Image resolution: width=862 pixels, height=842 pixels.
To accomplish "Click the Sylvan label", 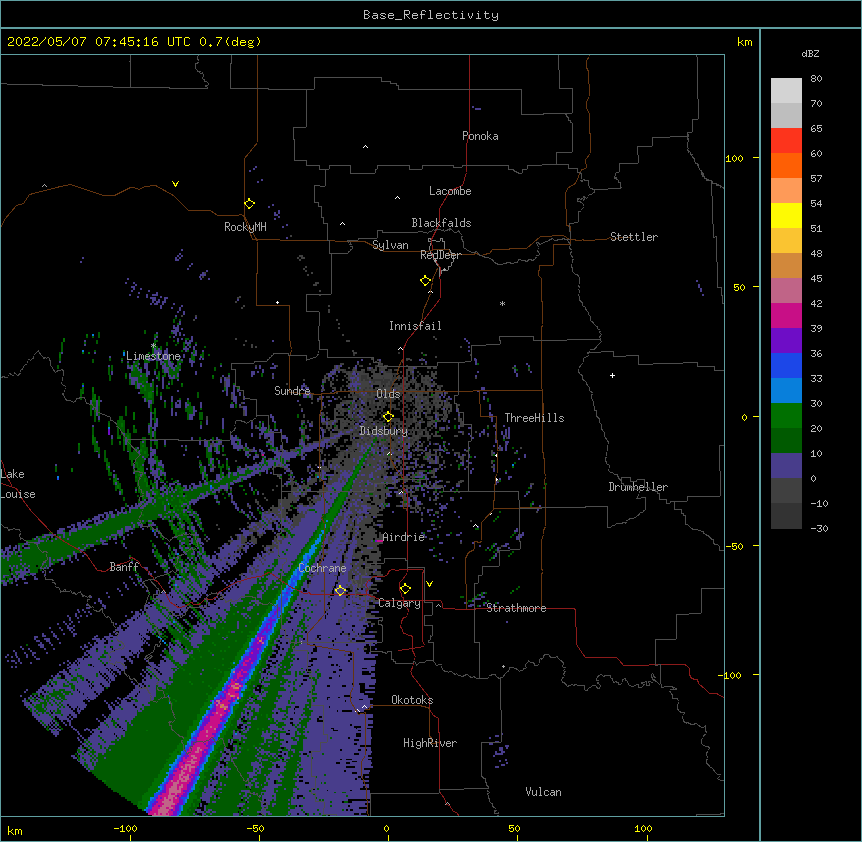I will click(390, 245).
